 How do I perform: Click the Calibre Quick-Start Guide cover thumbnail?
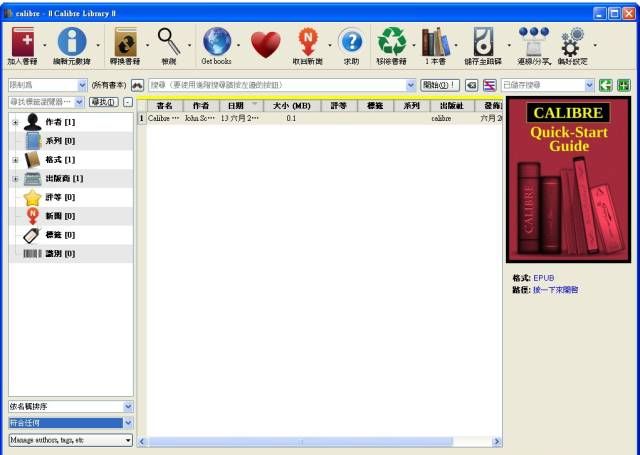tap(568, 179)
